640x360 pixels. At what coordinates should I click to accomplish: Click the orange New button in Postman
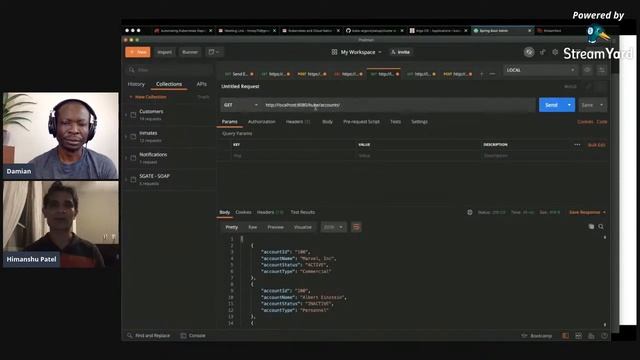click(138, 52)
